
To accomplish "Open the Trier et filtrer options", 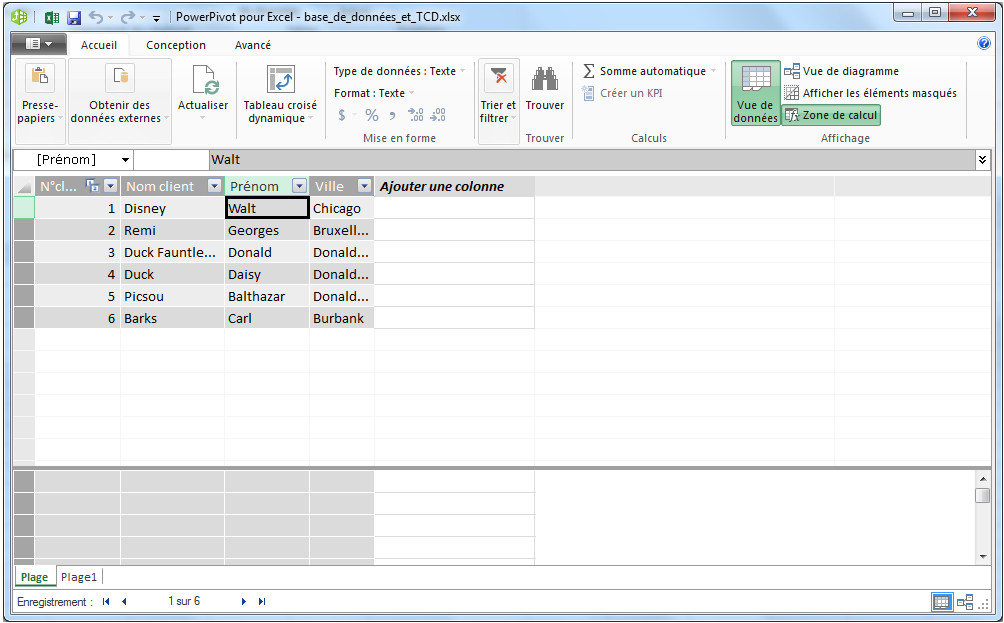I will tap(498, 101).
